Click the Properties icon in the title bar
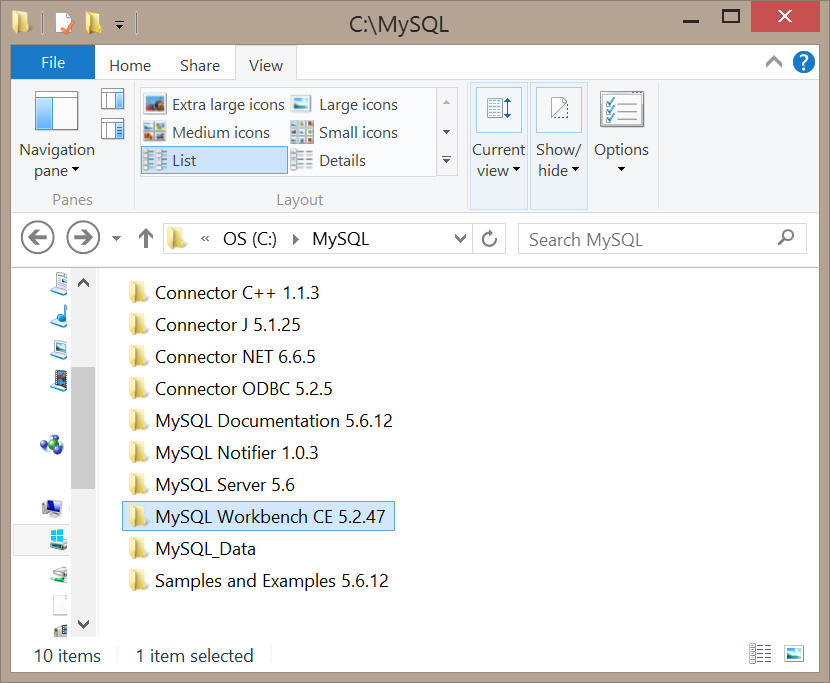 pyautogui.click(x=64, y=23)
